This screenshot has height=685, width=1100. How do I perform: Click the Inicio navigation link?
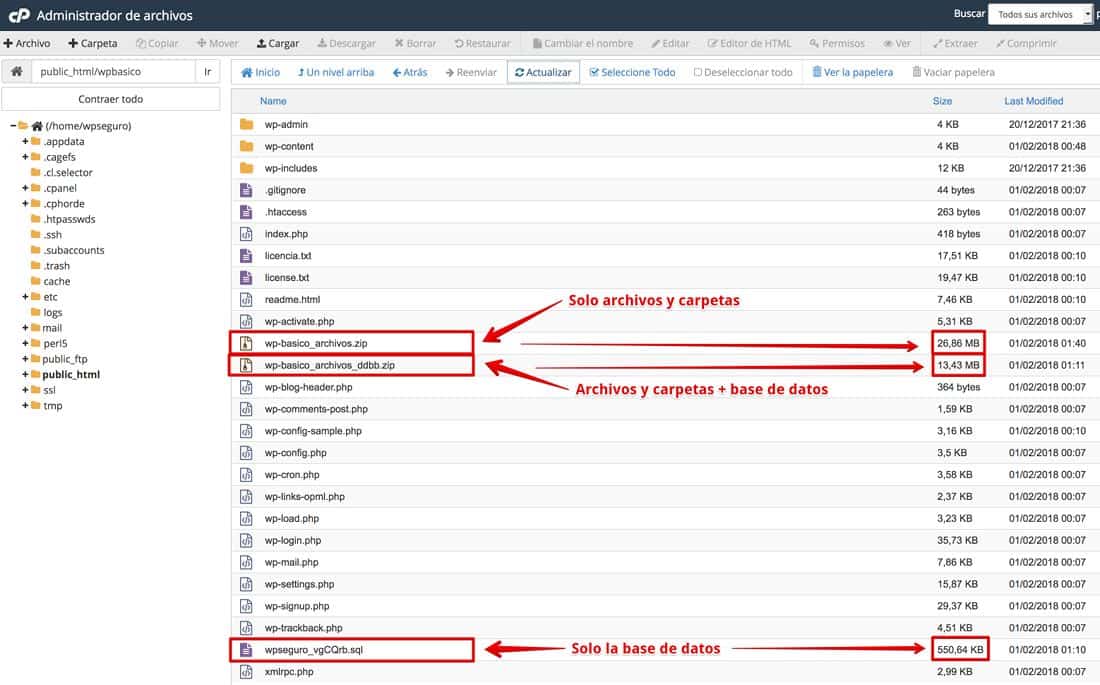[x=260, y=72]
